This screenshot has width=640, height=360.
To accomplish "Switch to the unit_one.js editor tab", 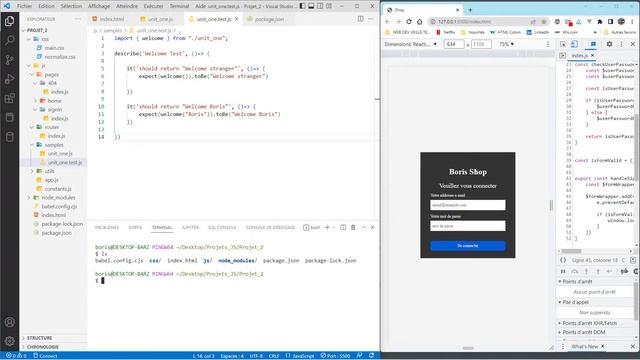I will point(158,19).
